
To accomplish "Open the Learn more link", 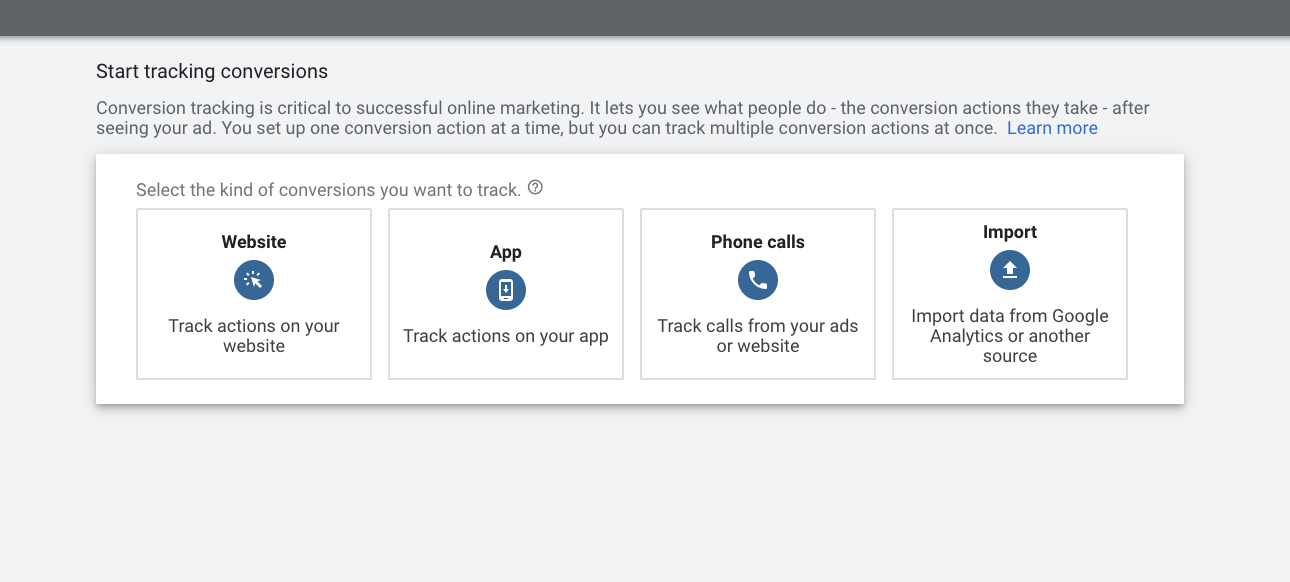I will (1052, 127).
